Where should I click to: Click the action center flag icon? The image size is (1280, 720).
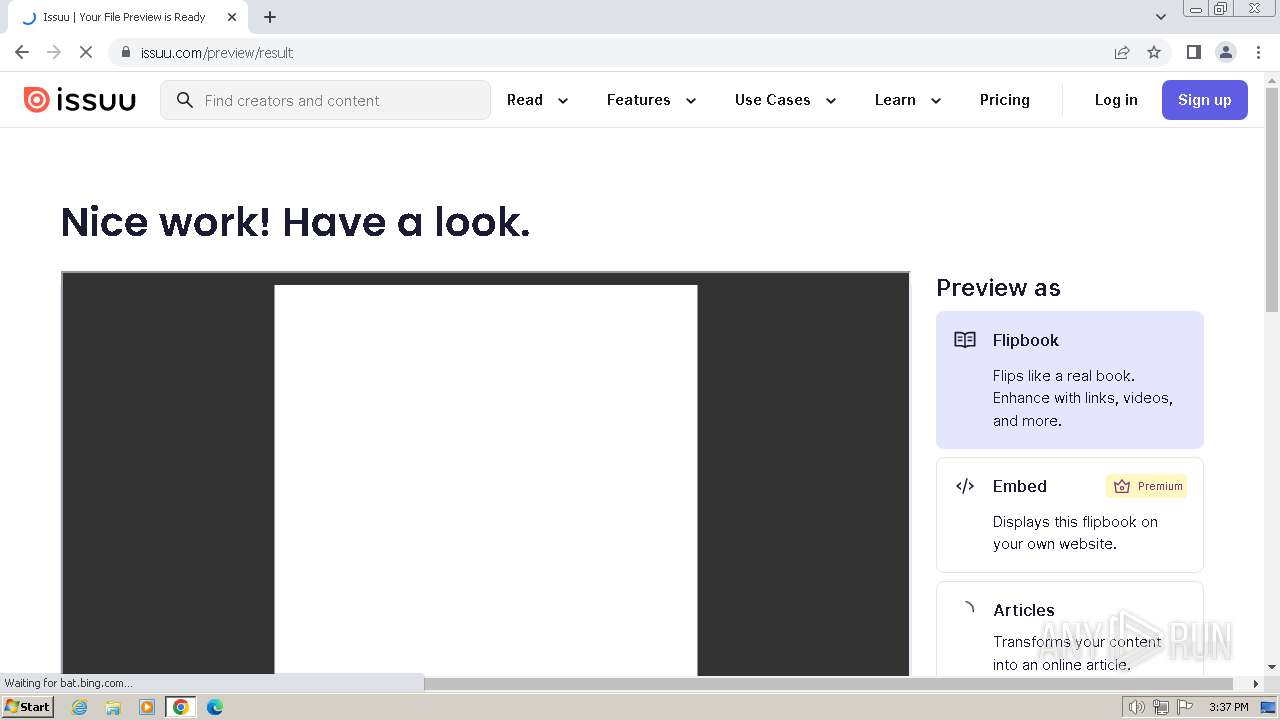coord(1184,707)
